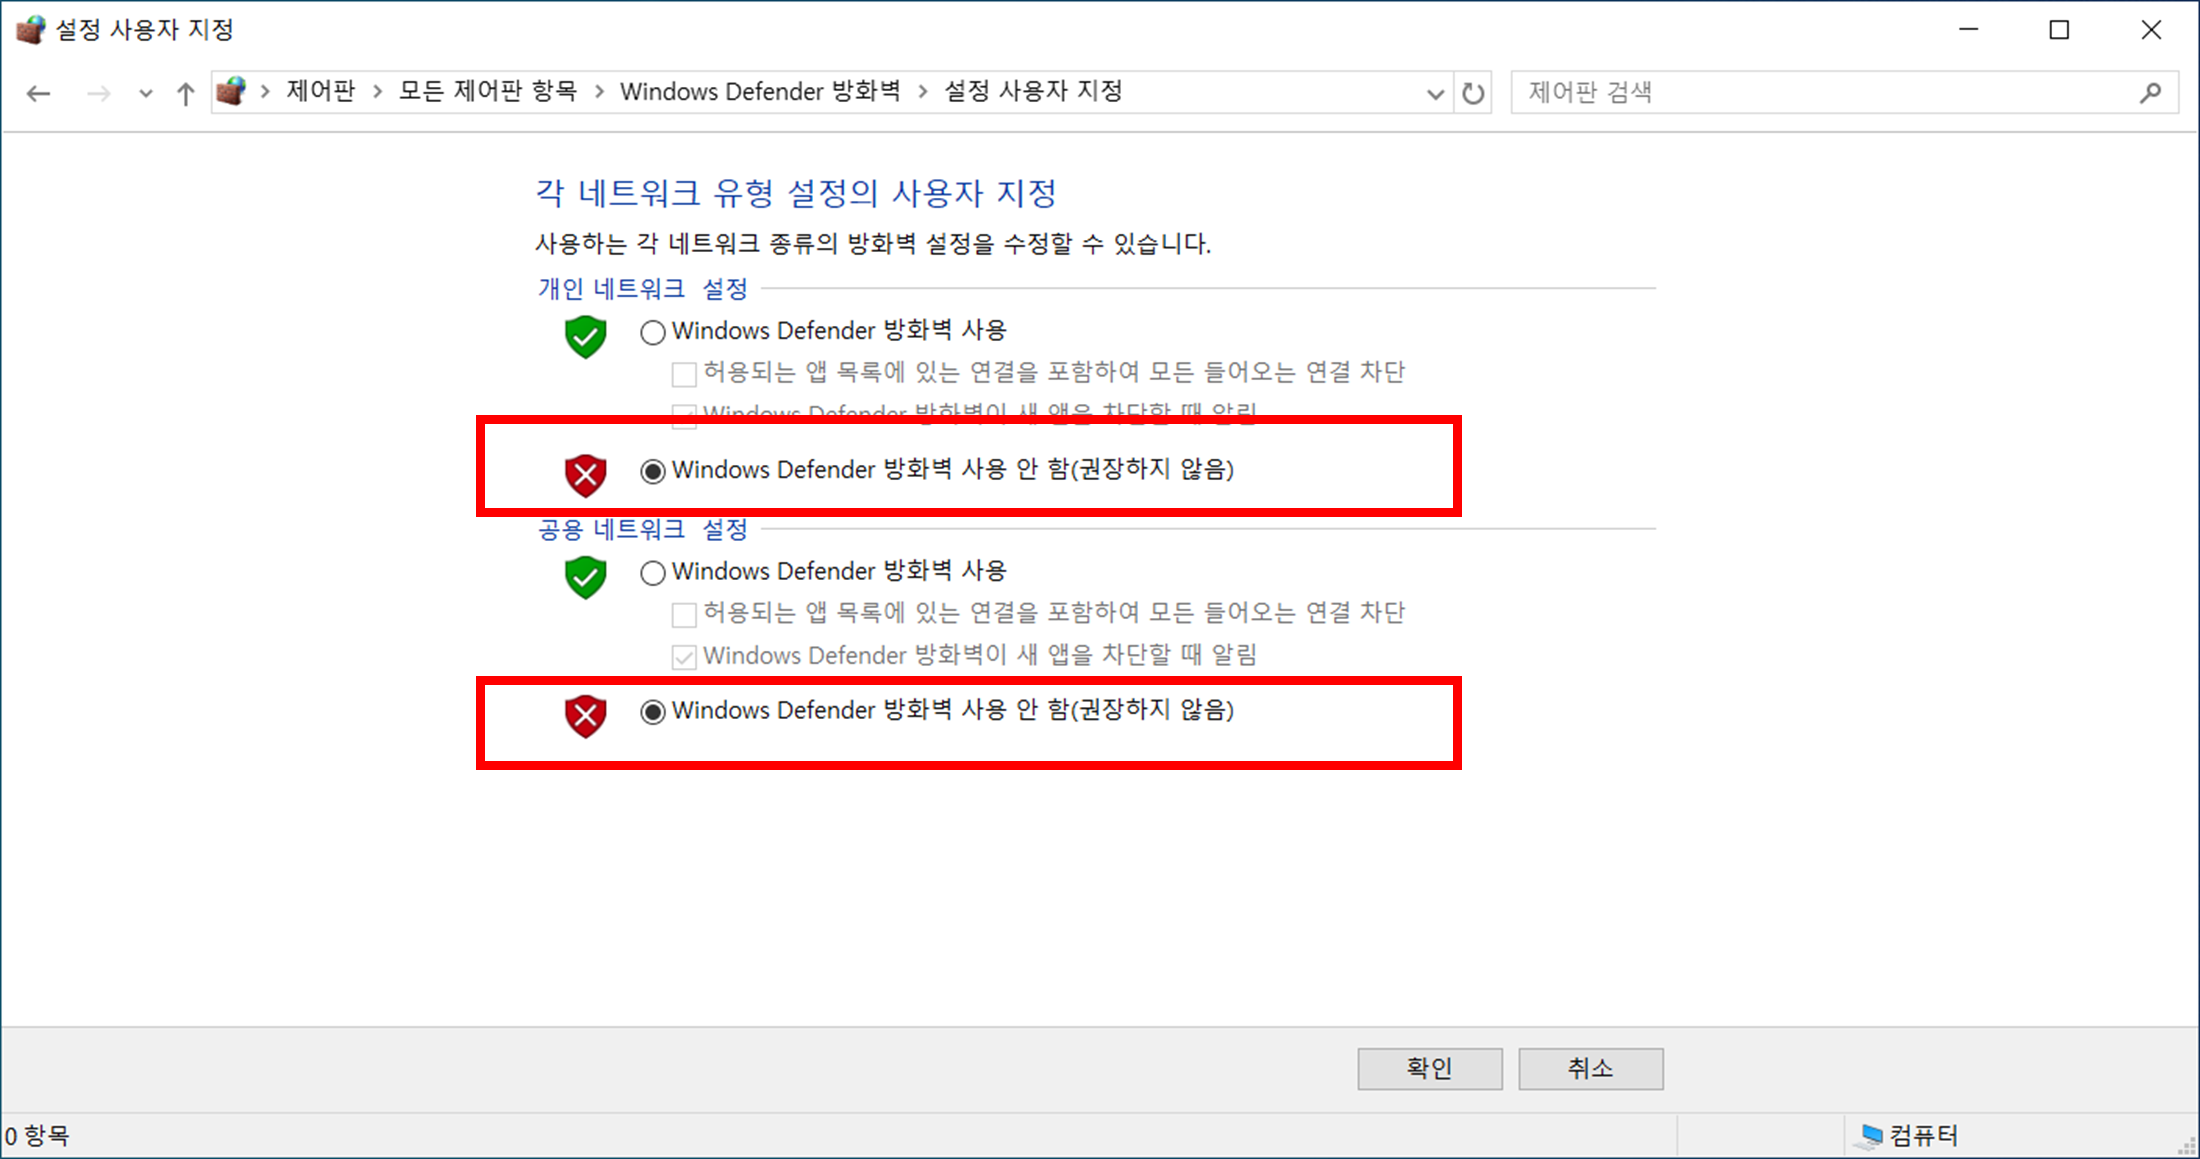The height and width of the screenshot is (1159, 2200).
Task: Click the search magnifier icon
Action: click(x=2150, y=93)
